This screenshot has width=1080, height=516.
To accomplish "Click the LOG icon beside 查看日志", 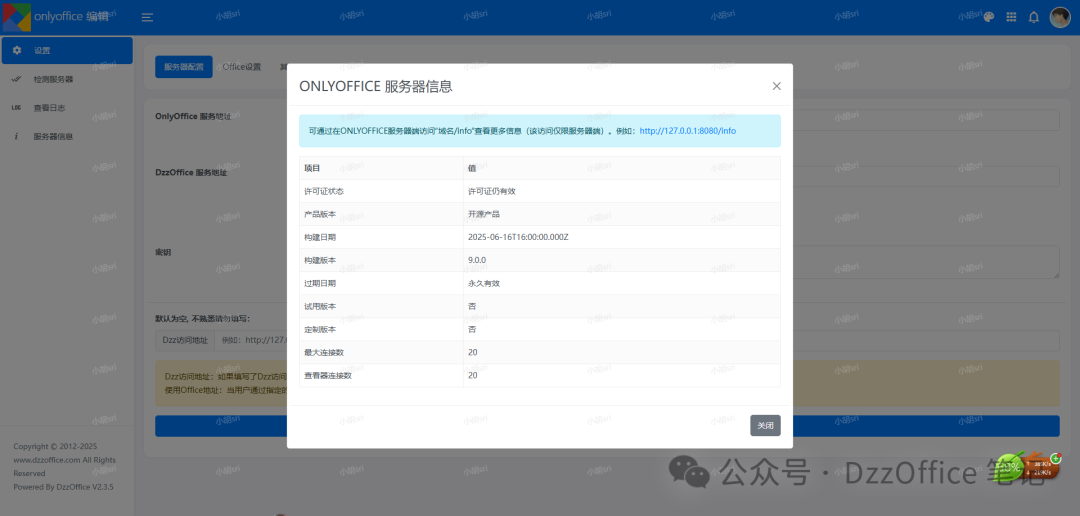I will [17, 108].
